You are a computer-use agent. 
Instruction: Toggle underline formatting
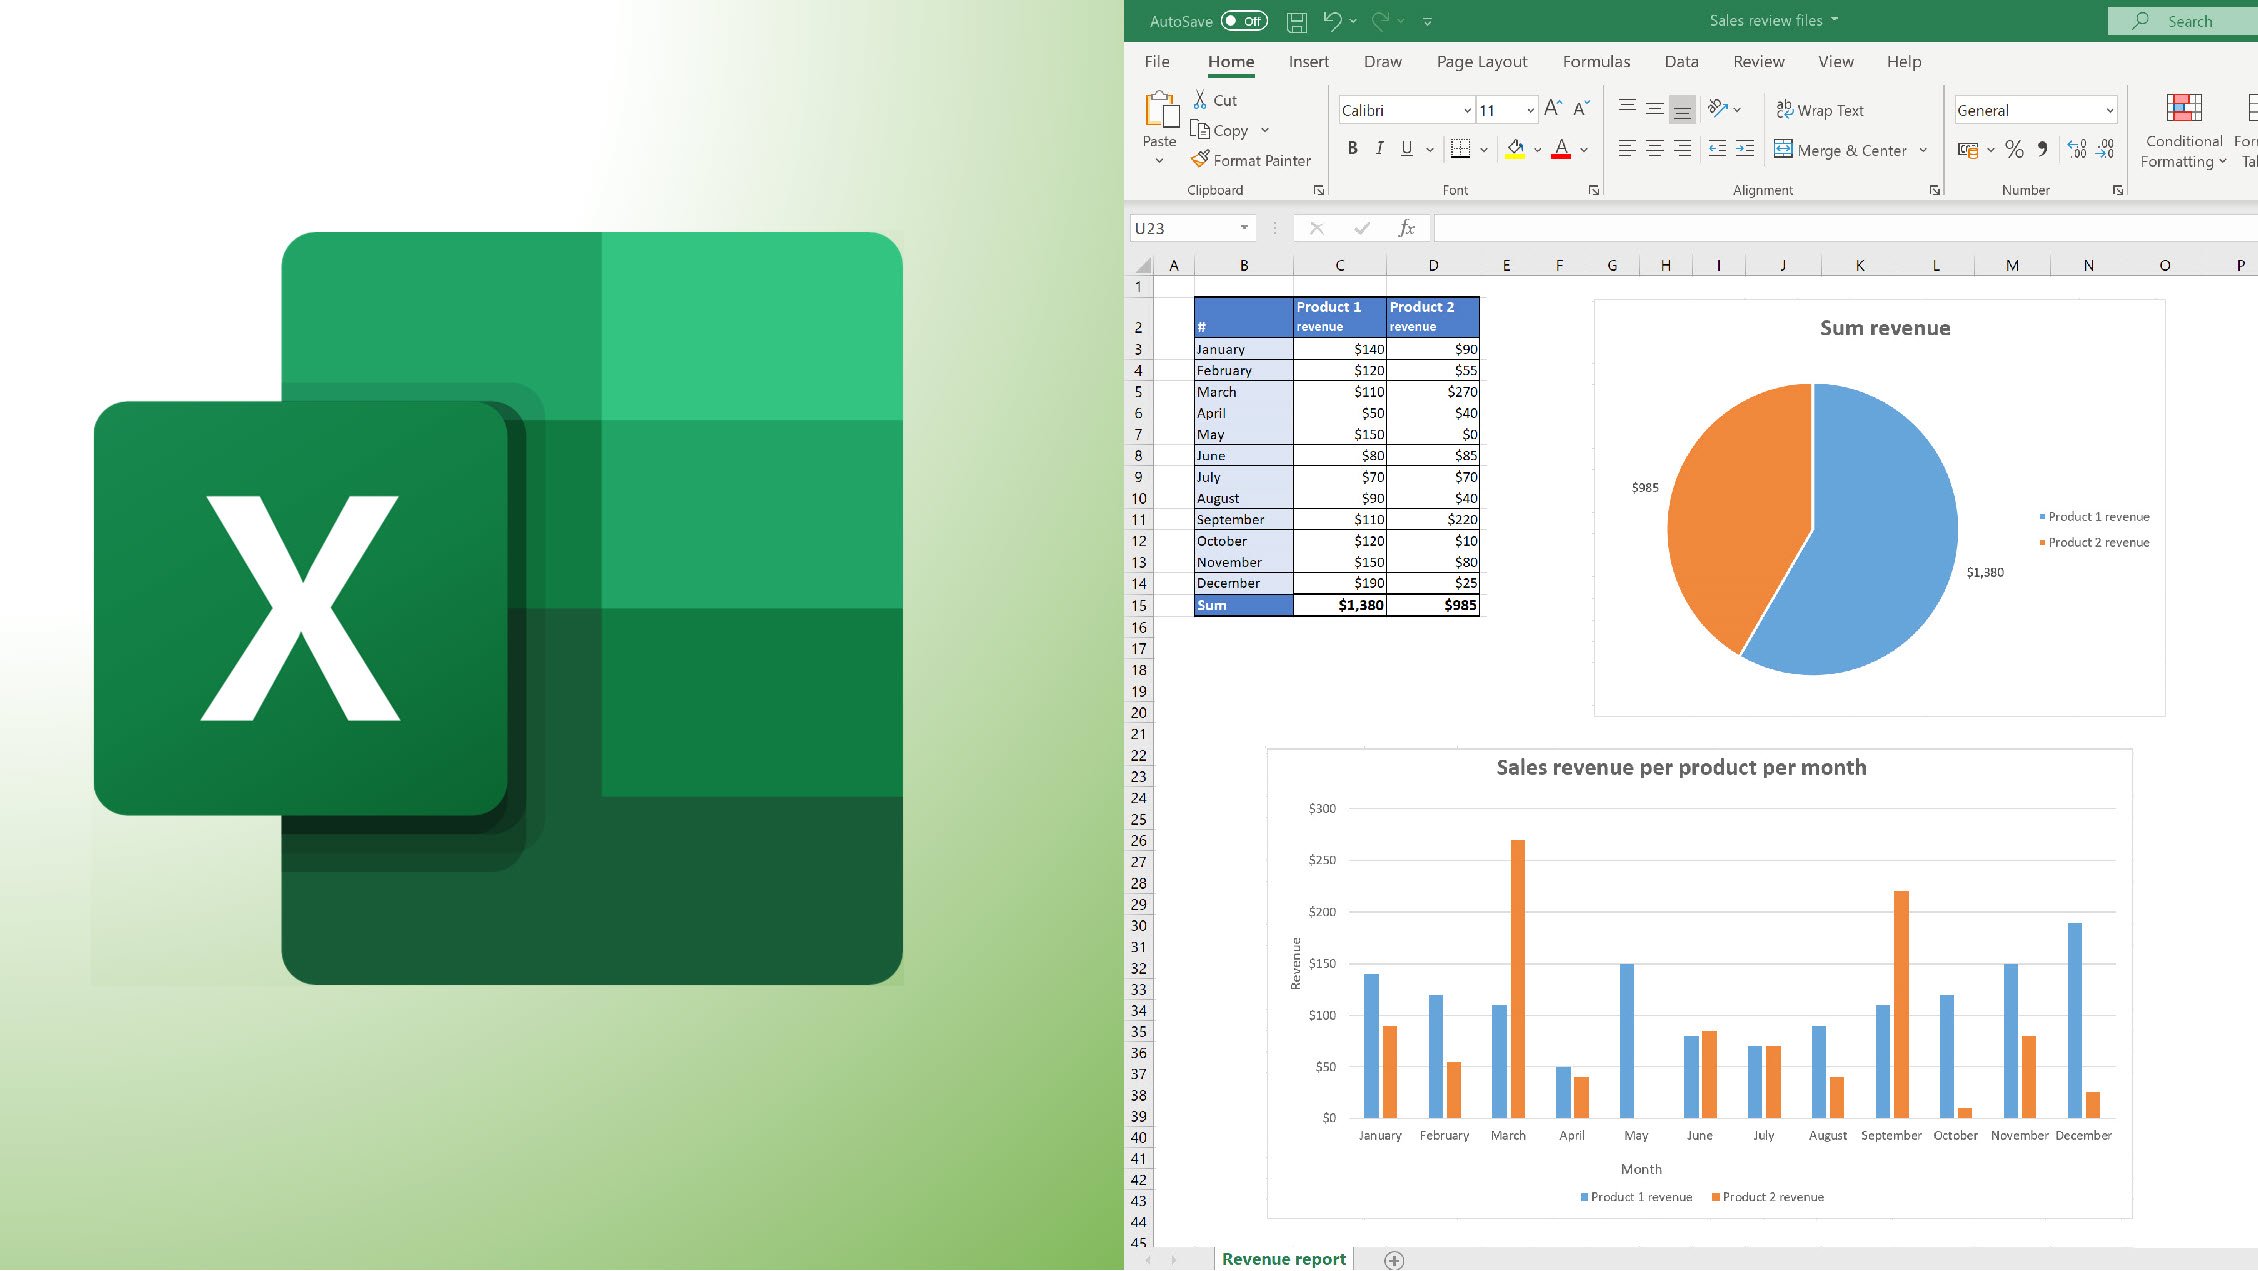point(1406,149)
